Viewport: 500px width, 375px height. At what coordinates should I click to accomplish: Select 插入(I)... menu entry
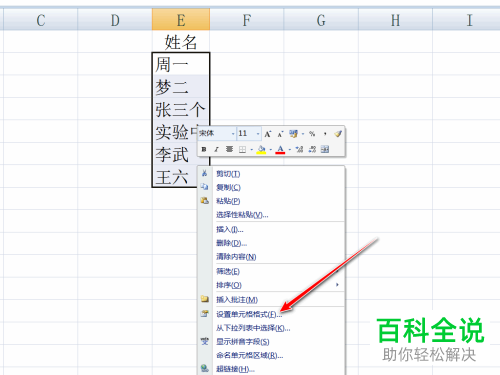(271, 229)
